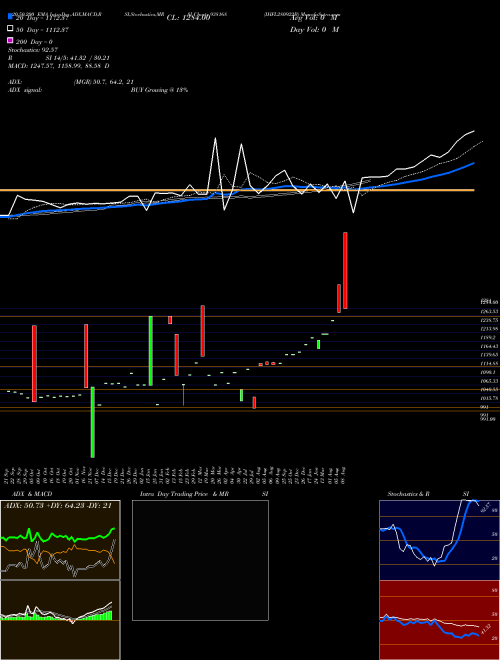Click the 'SI 14/5: 41.32 / 39.21' readout

[77, 58]
